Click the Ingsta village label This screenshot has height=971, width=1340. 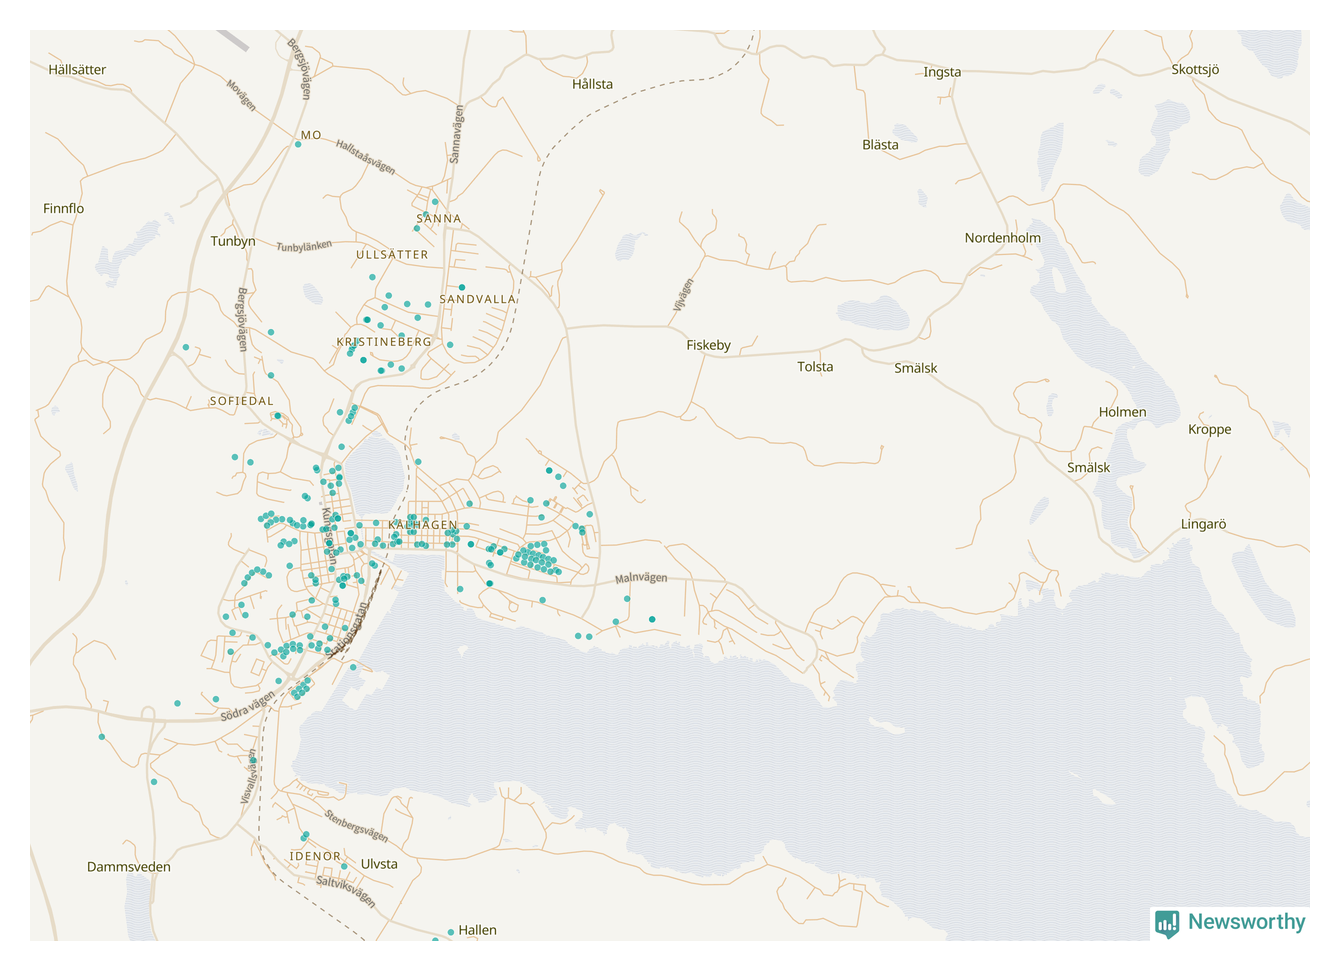tap(942, 72)
